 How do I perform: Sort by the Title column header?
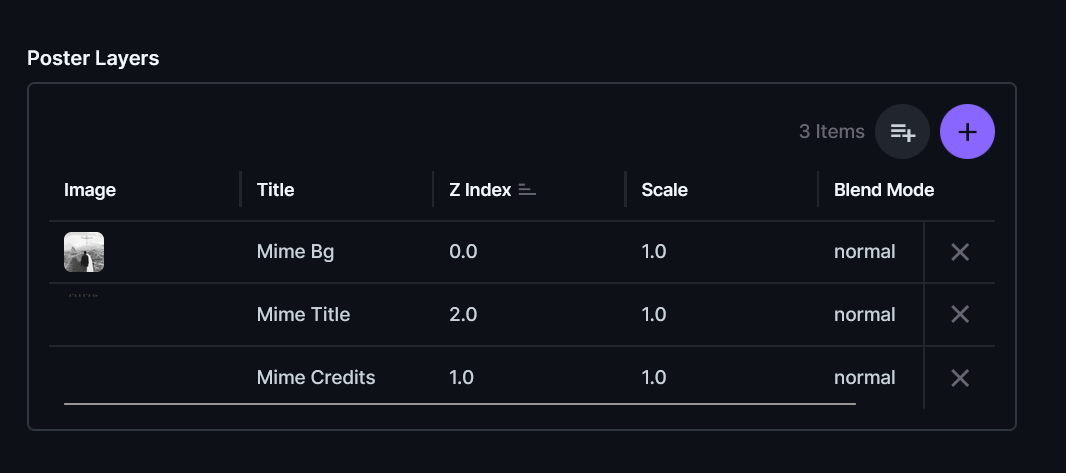tap(276, 190)
